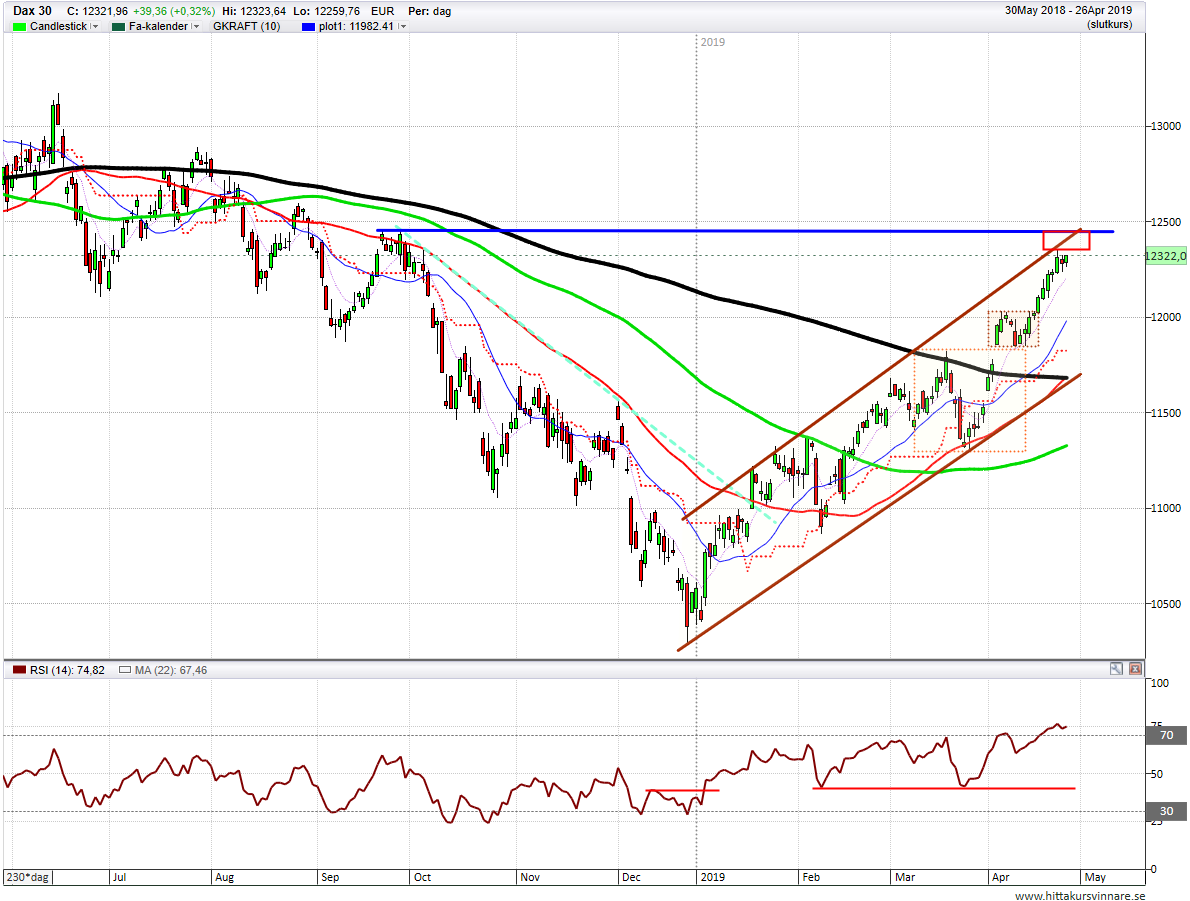Click the C: 12321,96 close value
The image size is (1190, 901).
click(x=97, y=11)
